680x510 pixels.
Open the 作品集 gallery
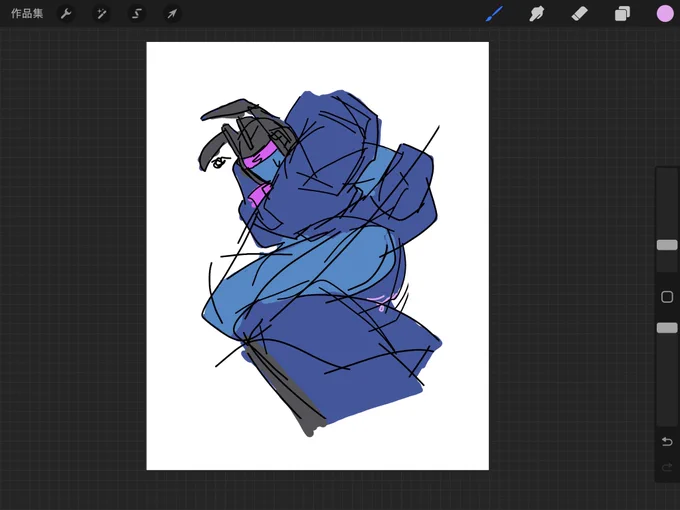[27, 14]
